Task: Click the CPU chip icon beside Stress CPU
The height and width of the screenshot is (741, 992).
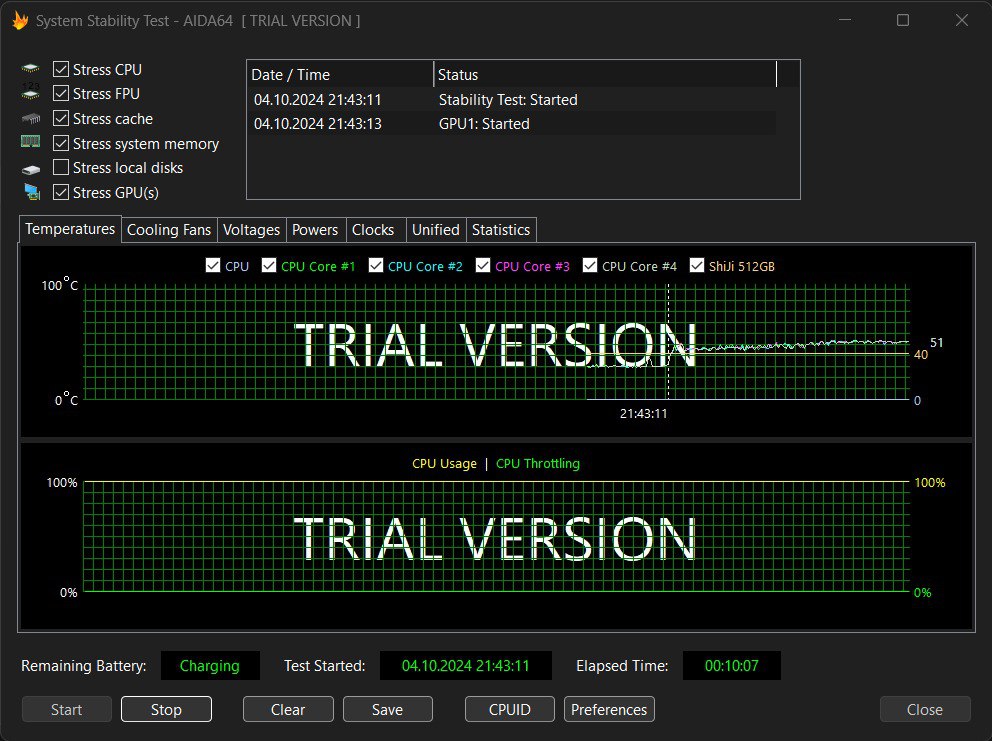Action: point(30,68)
